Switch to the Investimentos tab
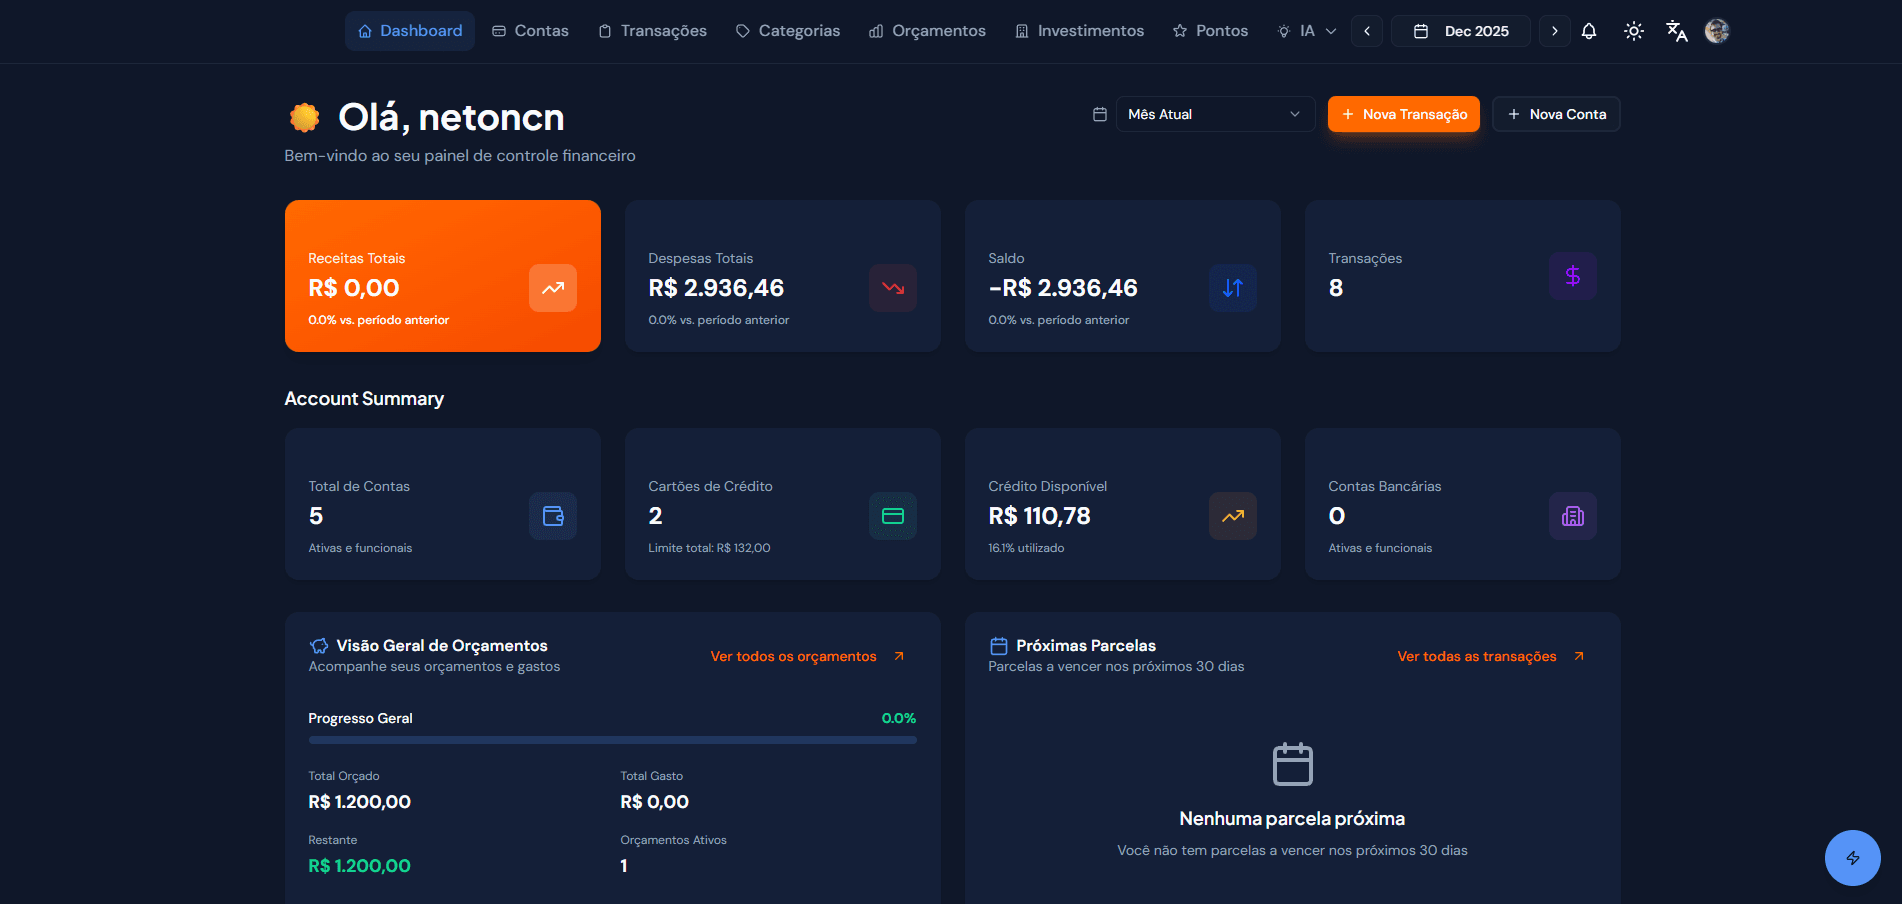 tap(1079, 31)
